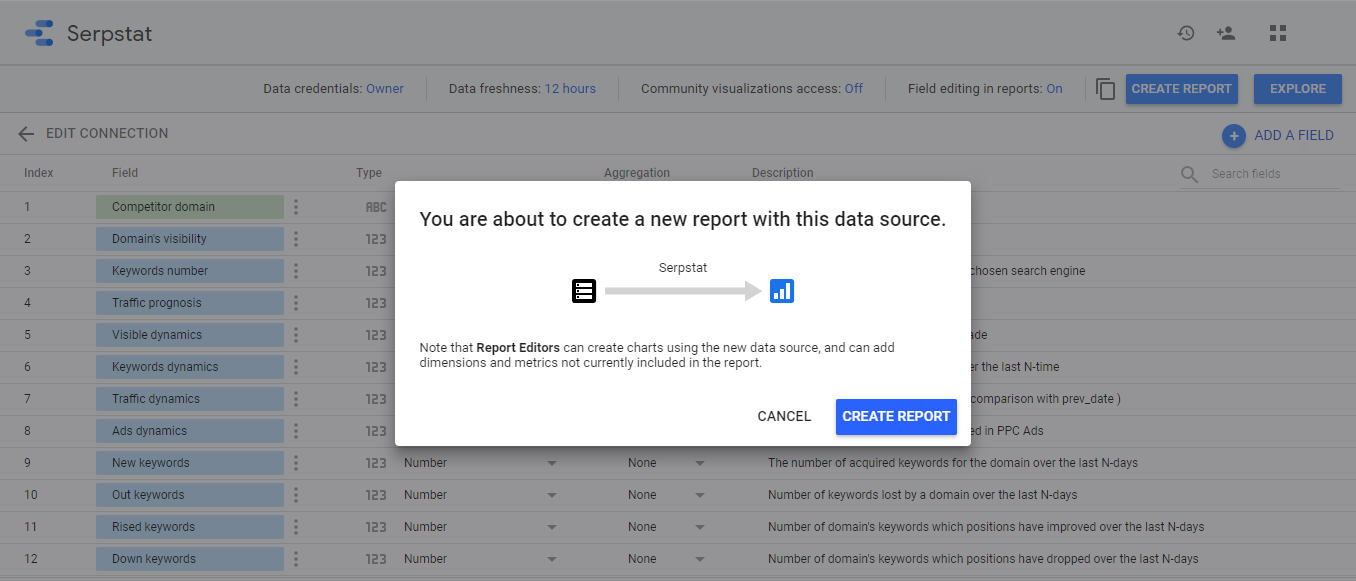
Task: Change Data freshness 12 hours setting
Action: point(570,89)
